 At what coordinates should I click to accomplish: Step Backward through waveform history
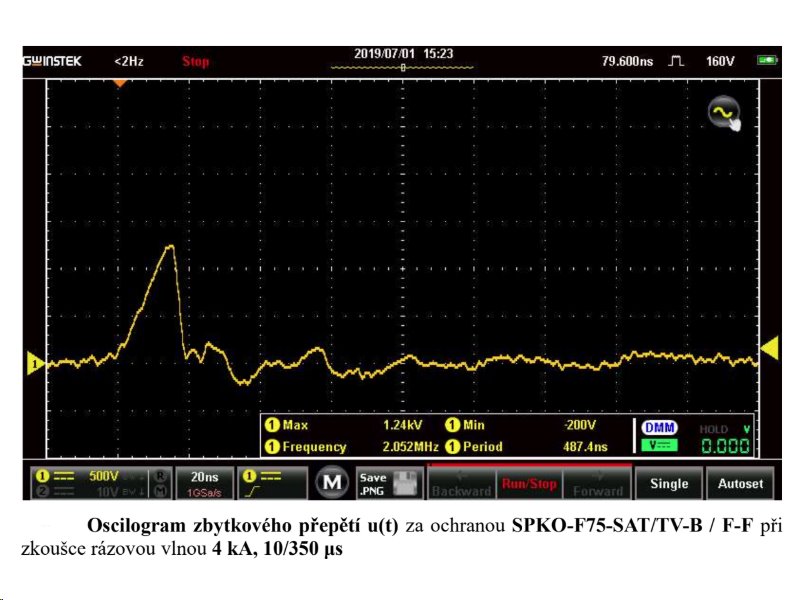click(461, 484)
